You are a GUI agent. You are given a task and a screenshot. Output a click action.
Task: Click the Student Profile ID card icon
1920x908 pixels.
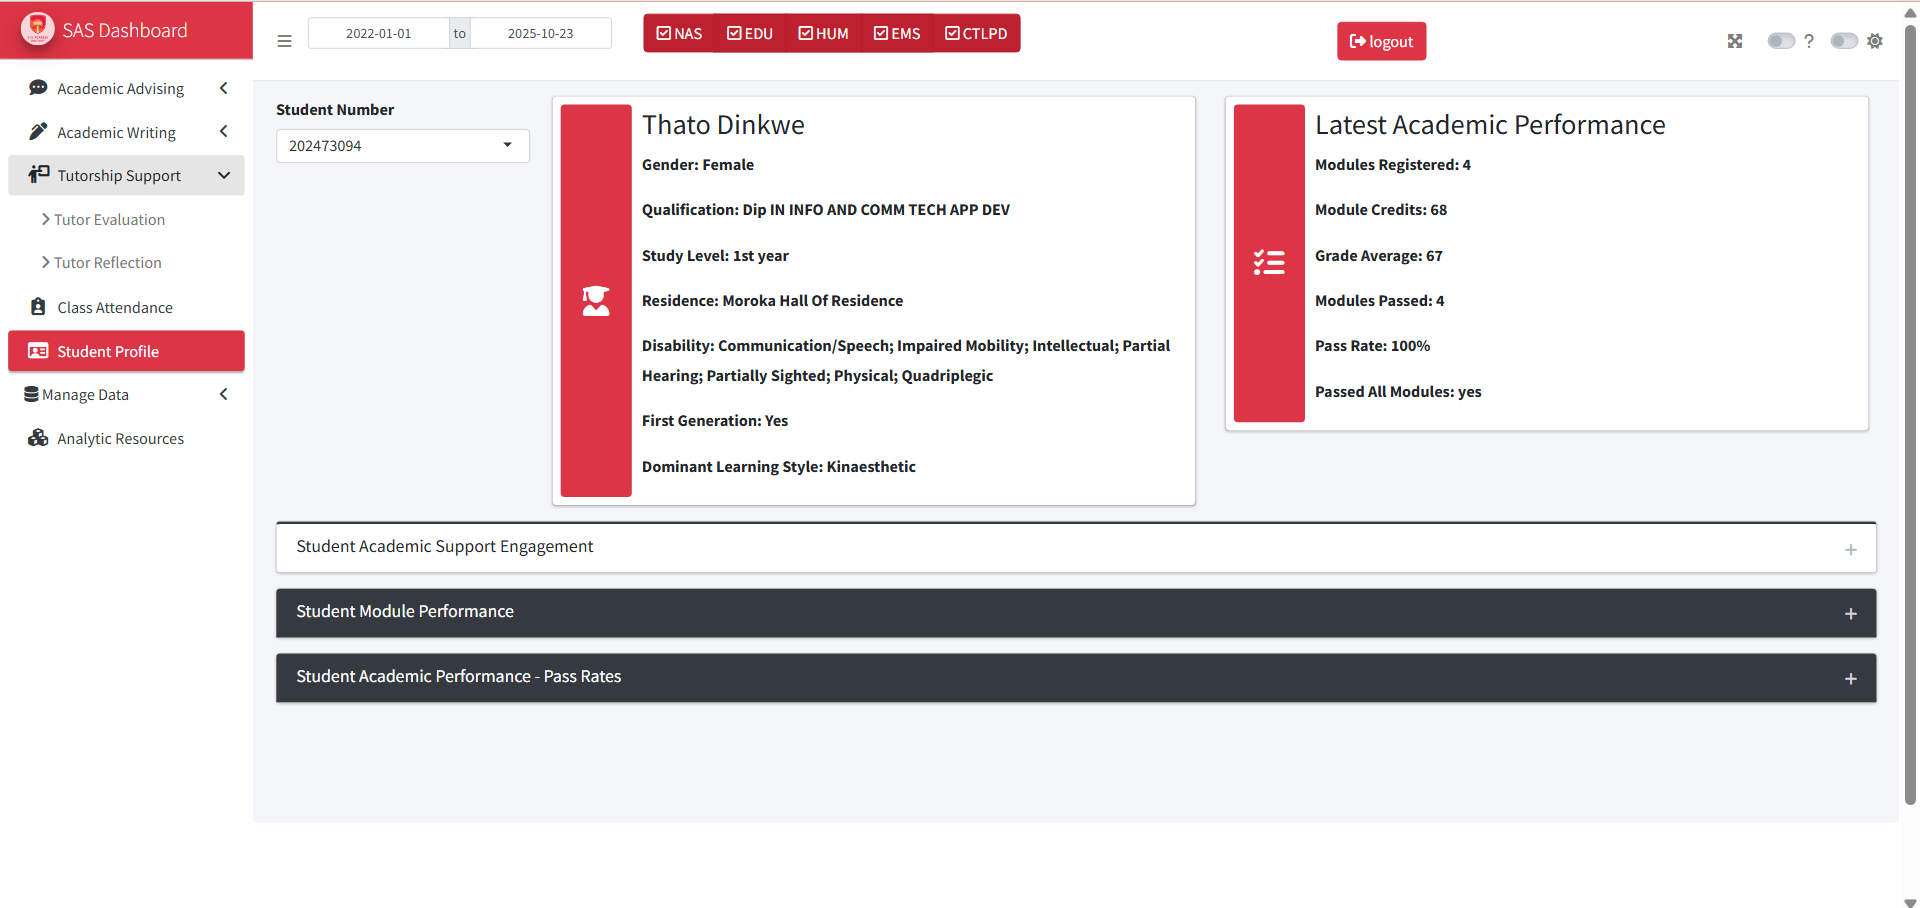point(38,351)
